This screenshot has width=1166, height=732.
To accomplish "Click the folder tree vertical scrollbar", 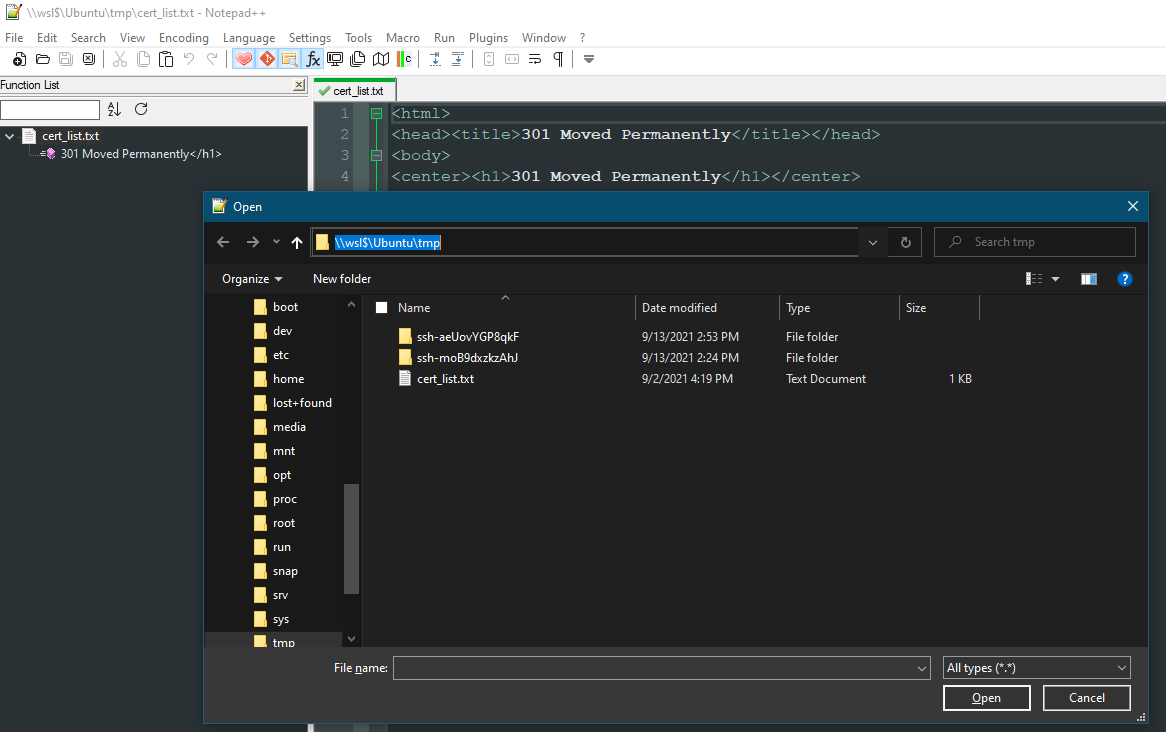I will [x=351, y=539].
